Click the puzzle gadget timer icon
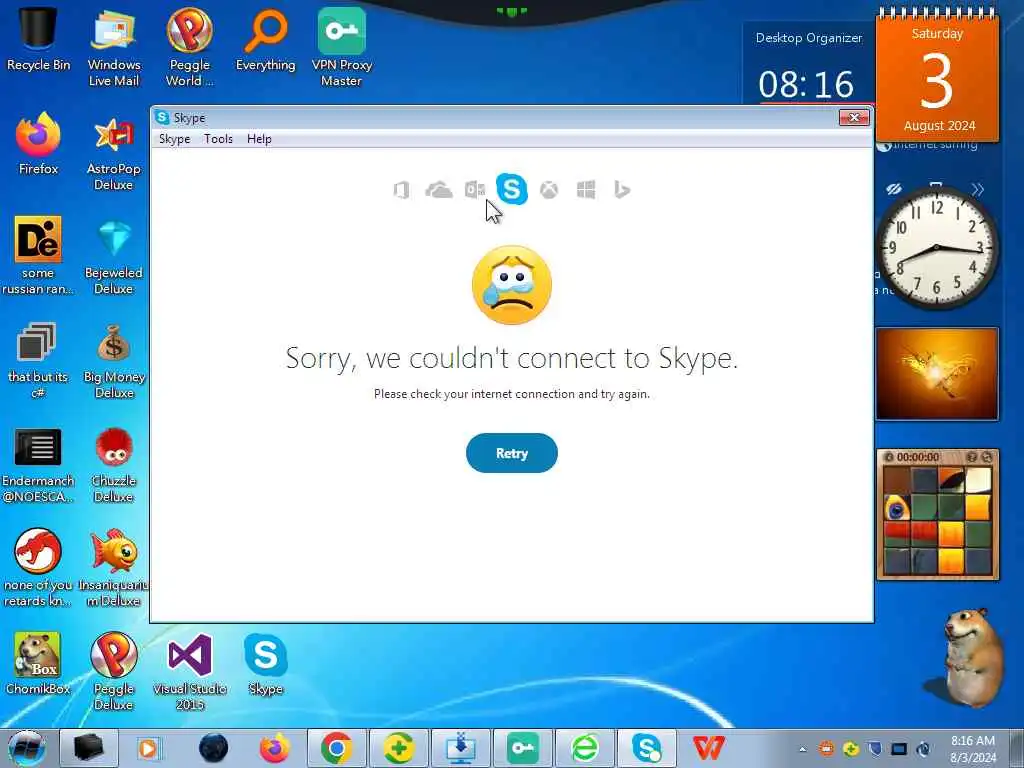 click(x=889, y=457)
